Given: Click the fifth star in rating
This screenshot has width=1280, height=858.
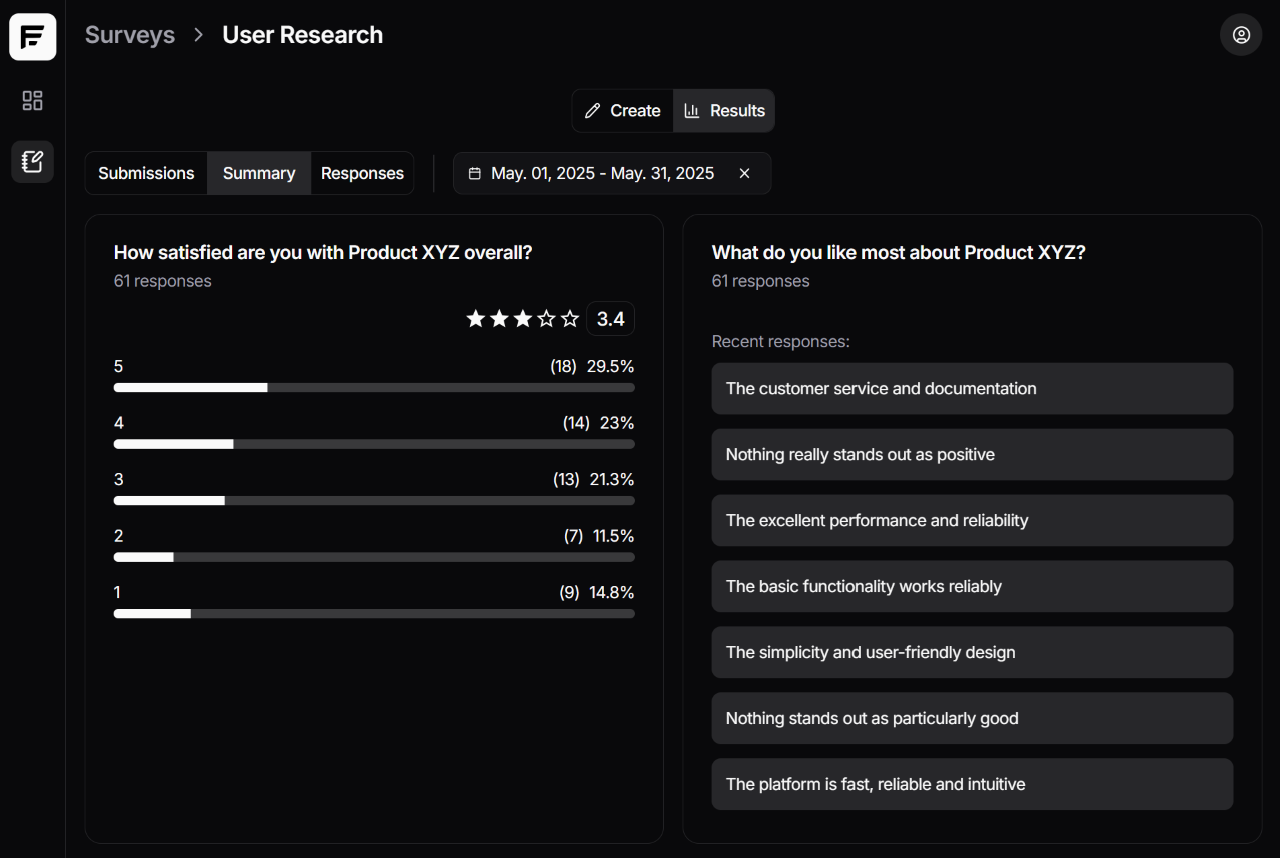Looking at the screenshot, I should tap(570, 319).
